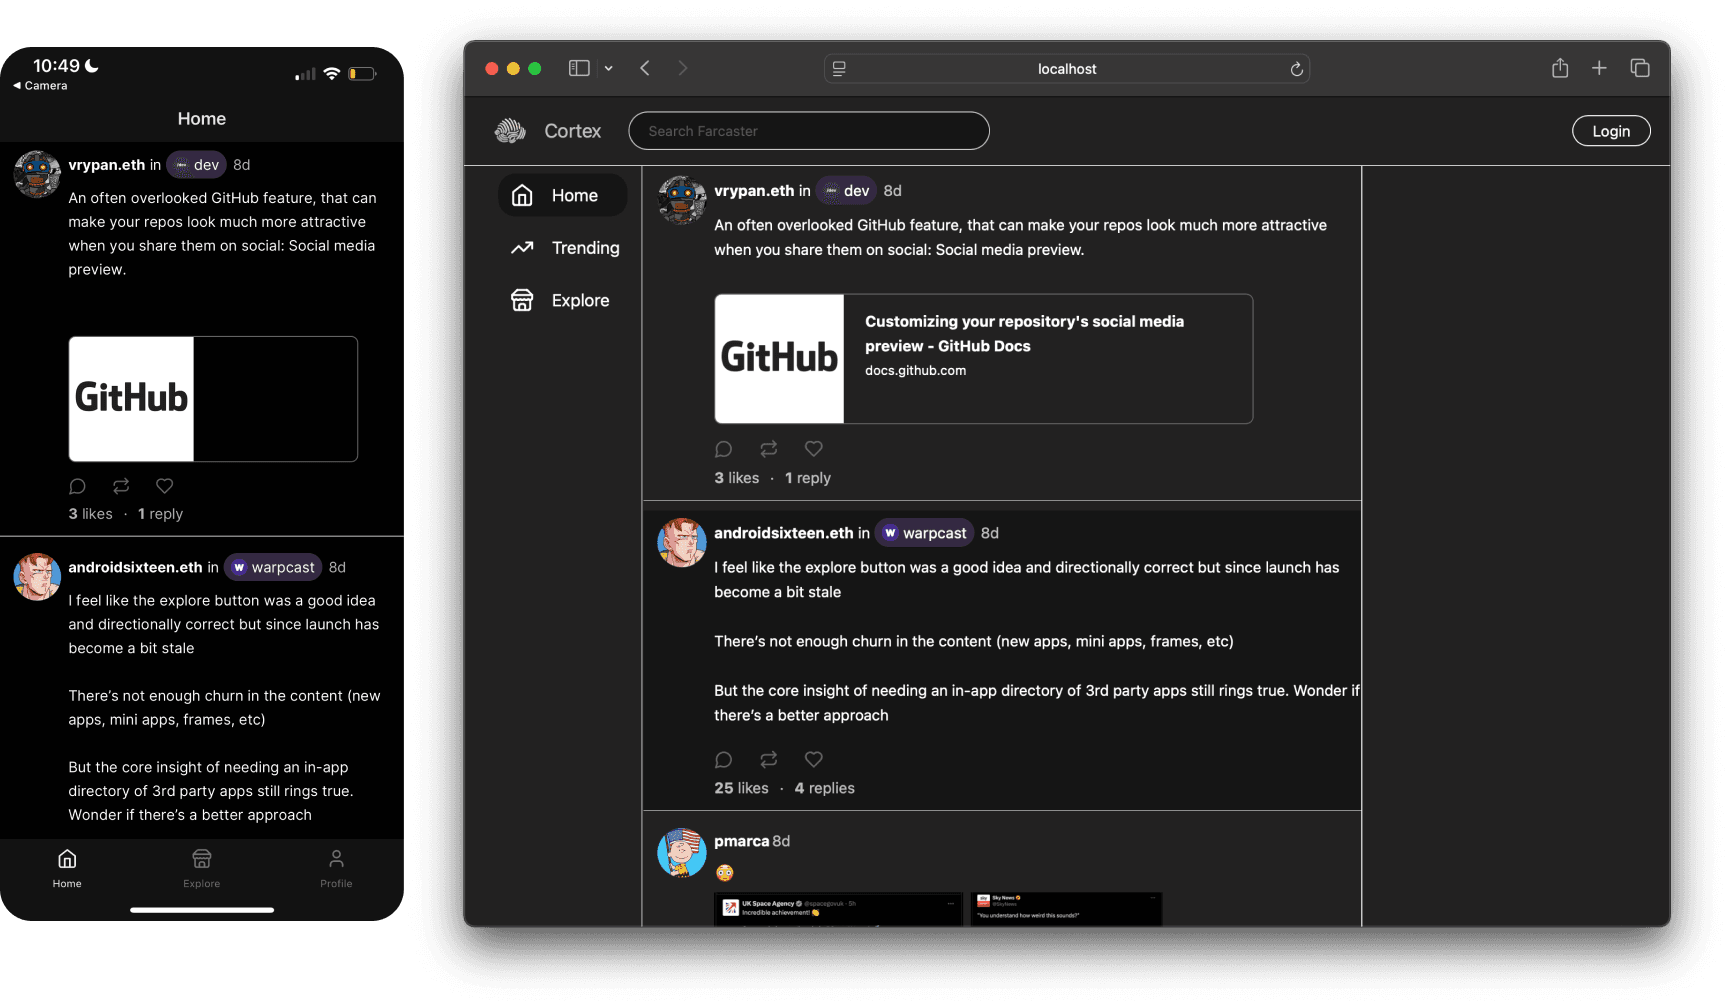Open vrypan.eth profile link in browser

point(754,191)
